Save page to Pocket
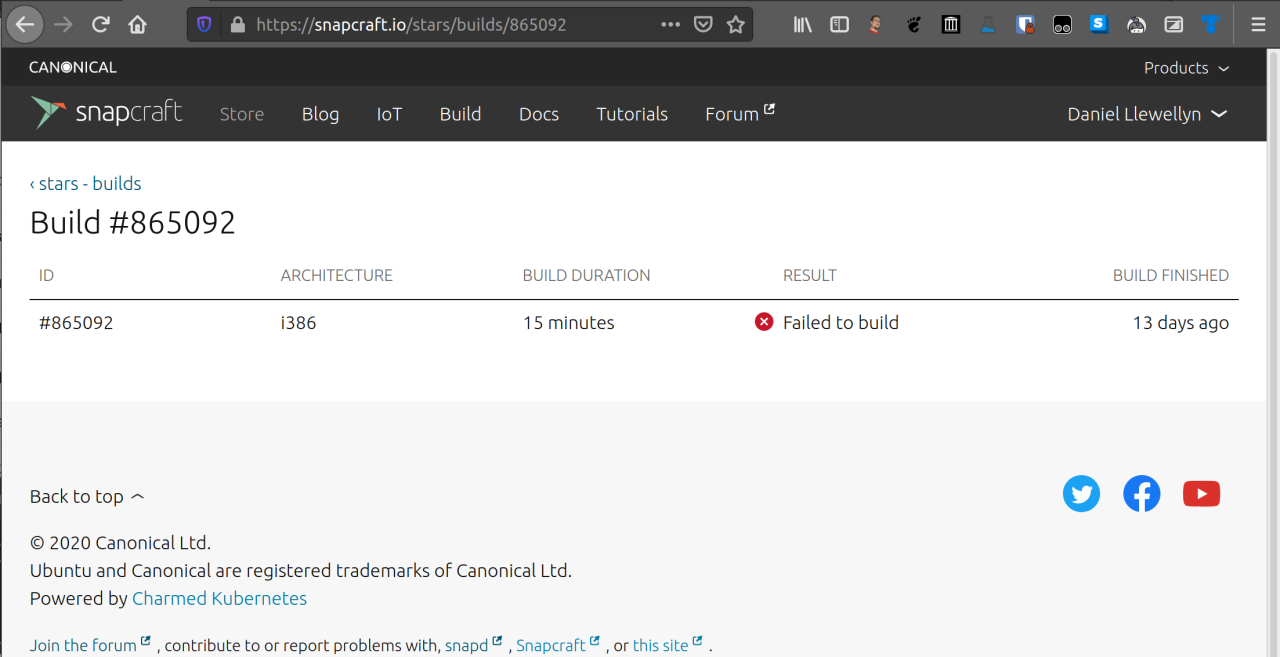 [x=703, y=24]
